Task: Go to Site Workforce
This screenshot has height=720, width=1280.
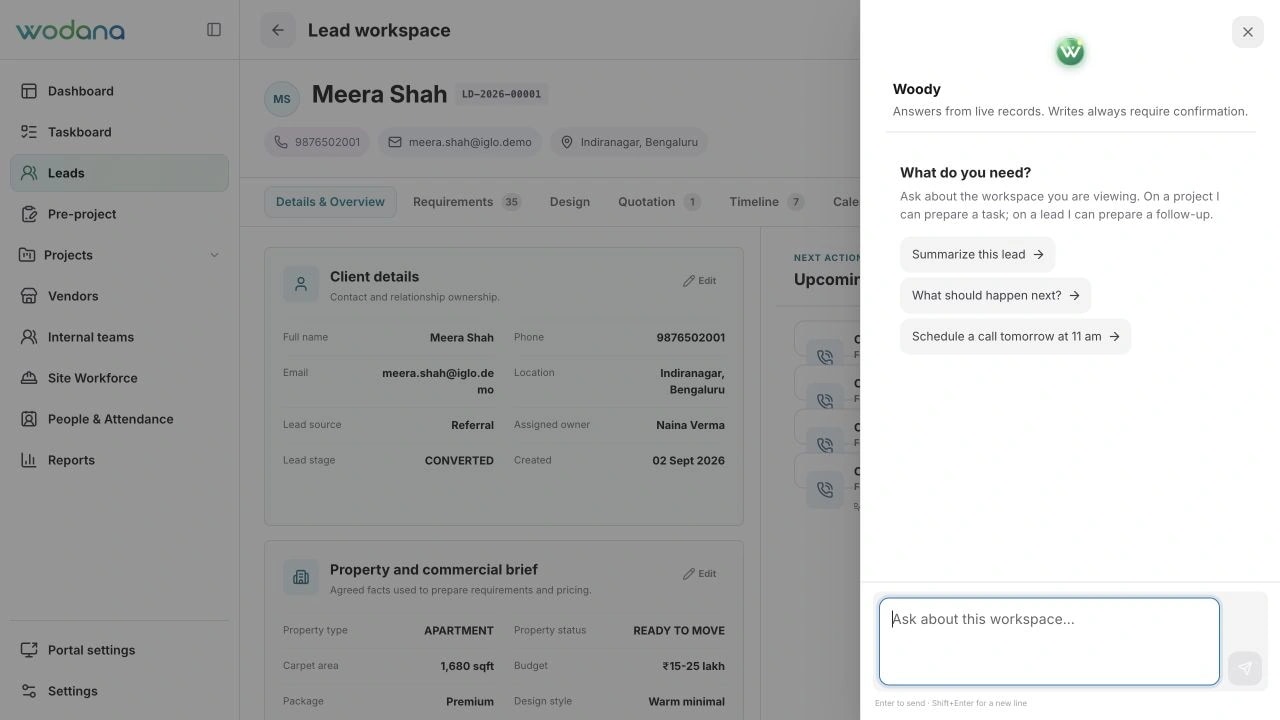Action: pos(119,378)
